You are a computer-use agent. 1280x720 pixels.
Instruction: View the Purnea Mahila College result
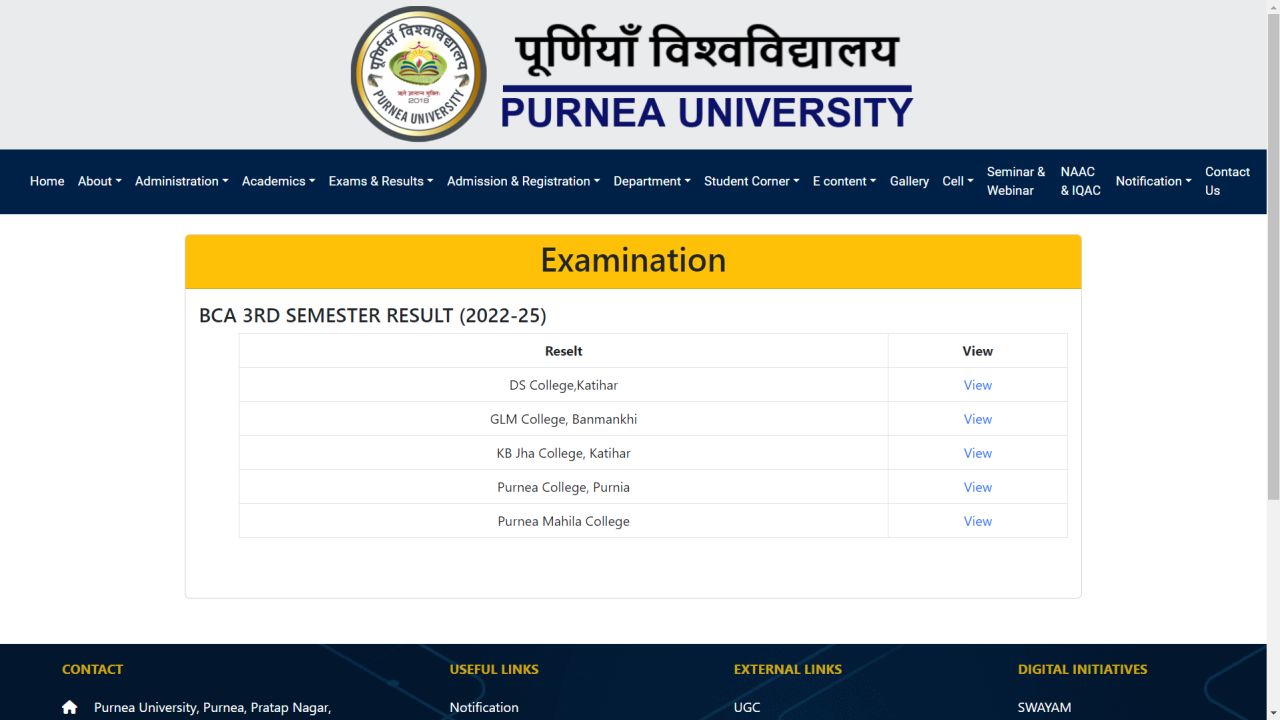pos(977,521)
